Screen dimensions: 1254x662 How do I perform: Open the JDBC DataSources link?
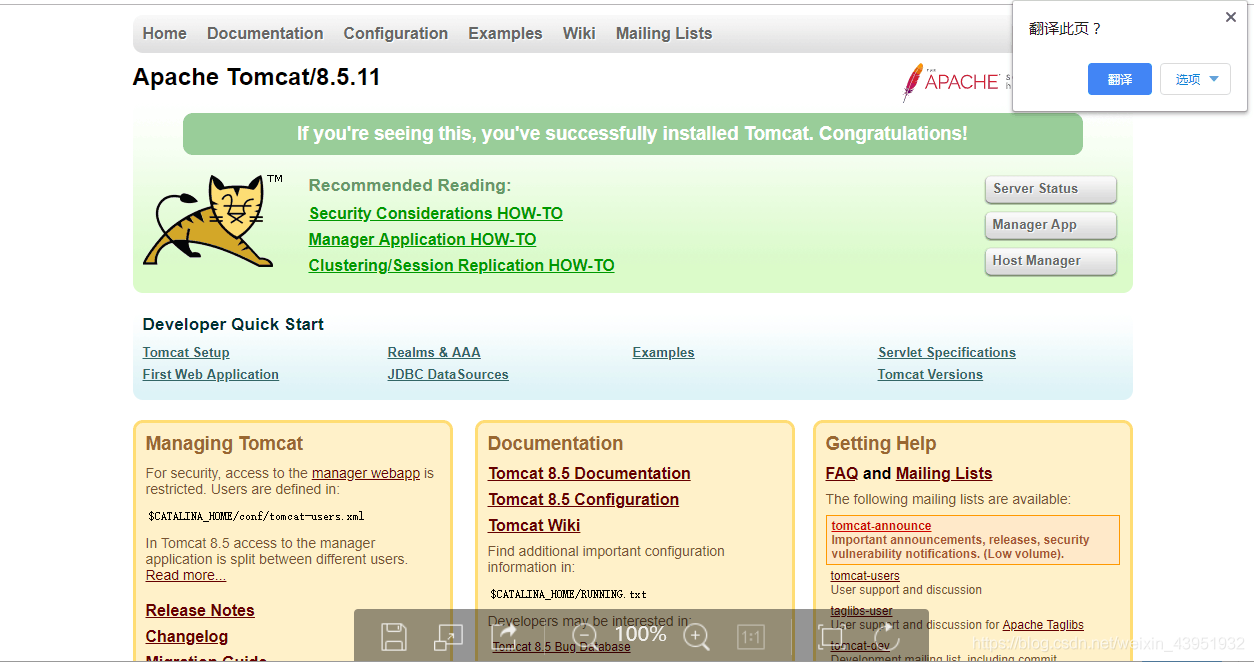point(448,374)
